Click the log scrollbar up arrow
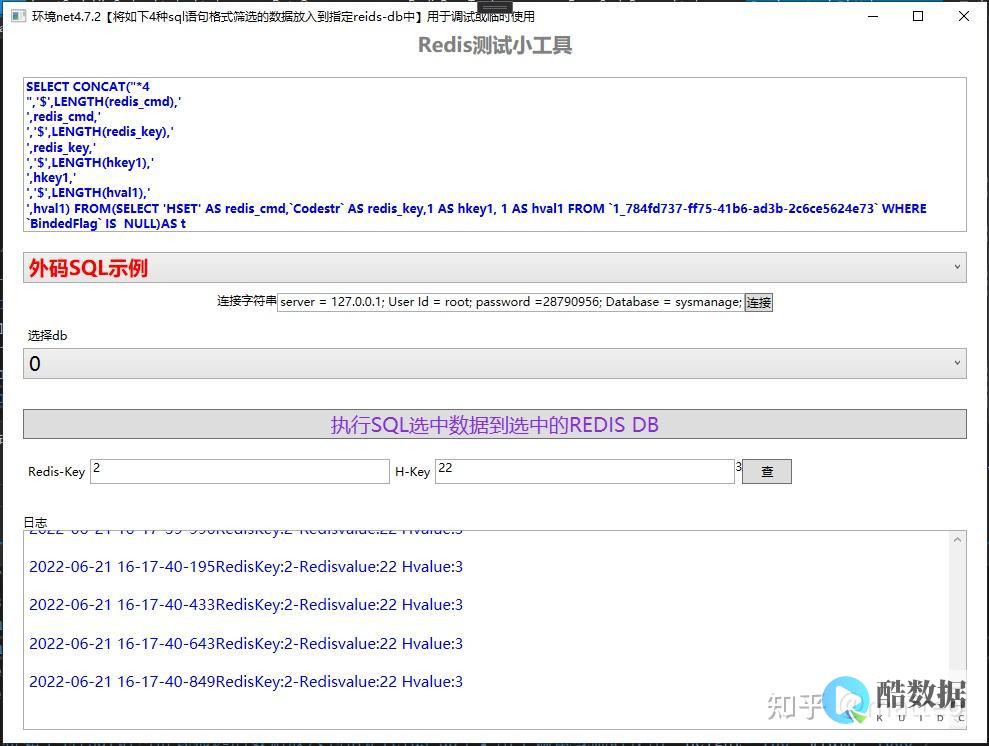 click(957, 540)
